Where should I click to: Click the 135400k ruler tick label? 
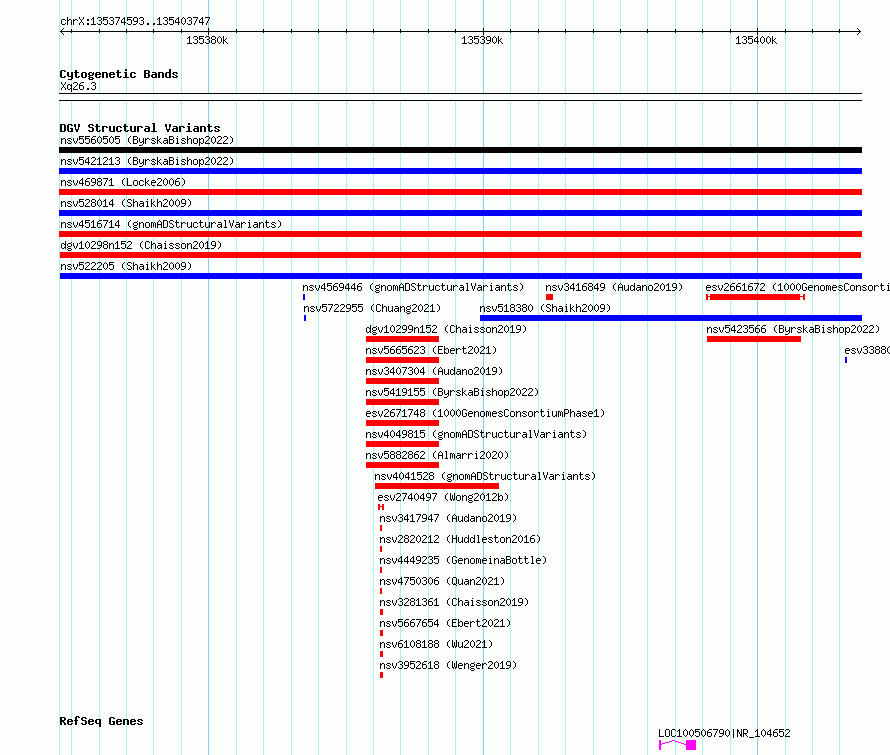756,41
